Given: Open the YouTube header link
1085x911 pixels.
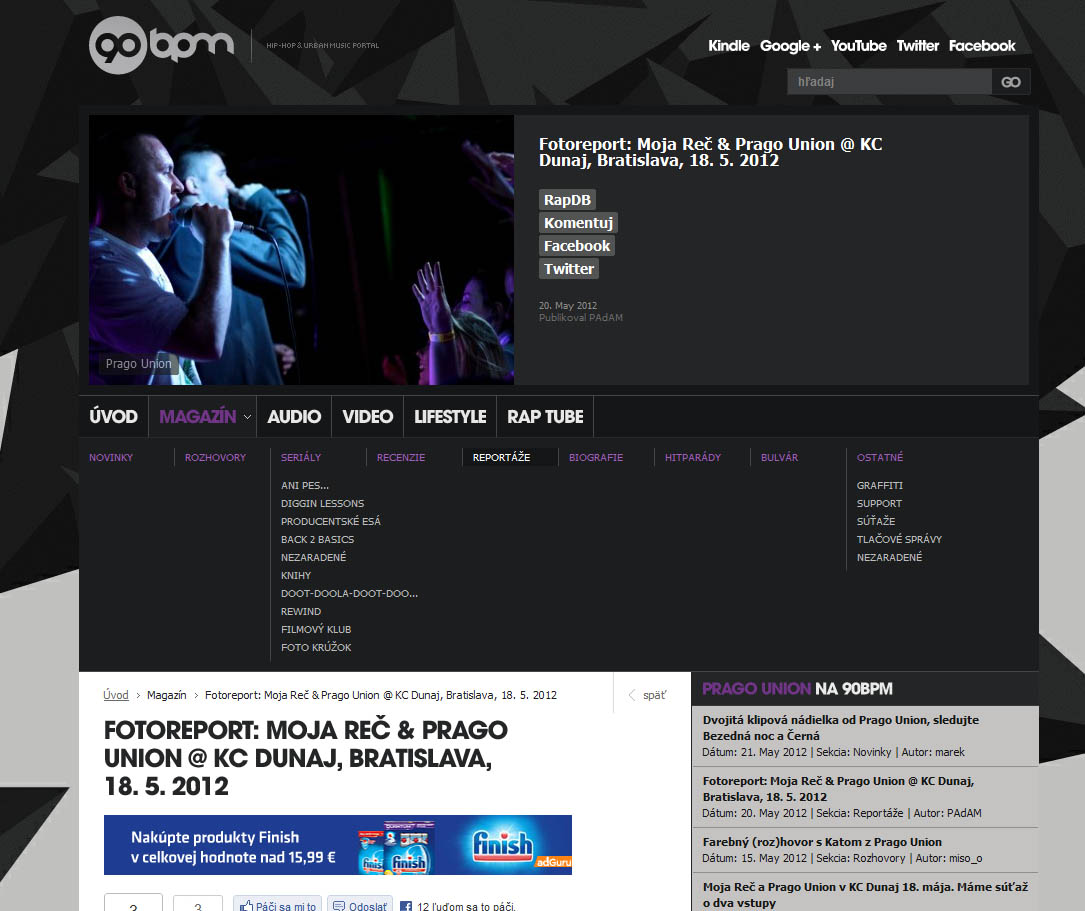Looking at the screenshot, I should 858,46.
